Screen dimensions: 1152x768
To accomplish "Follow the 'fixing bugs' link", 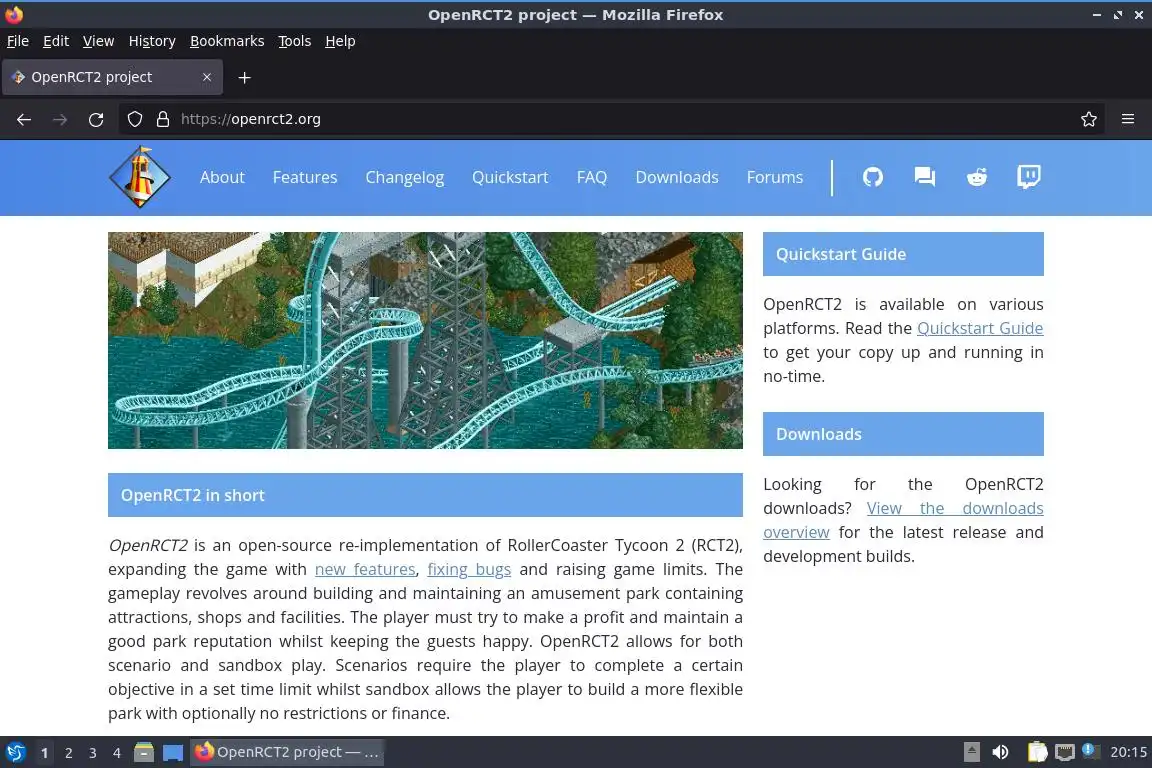I will pos(469,570).
